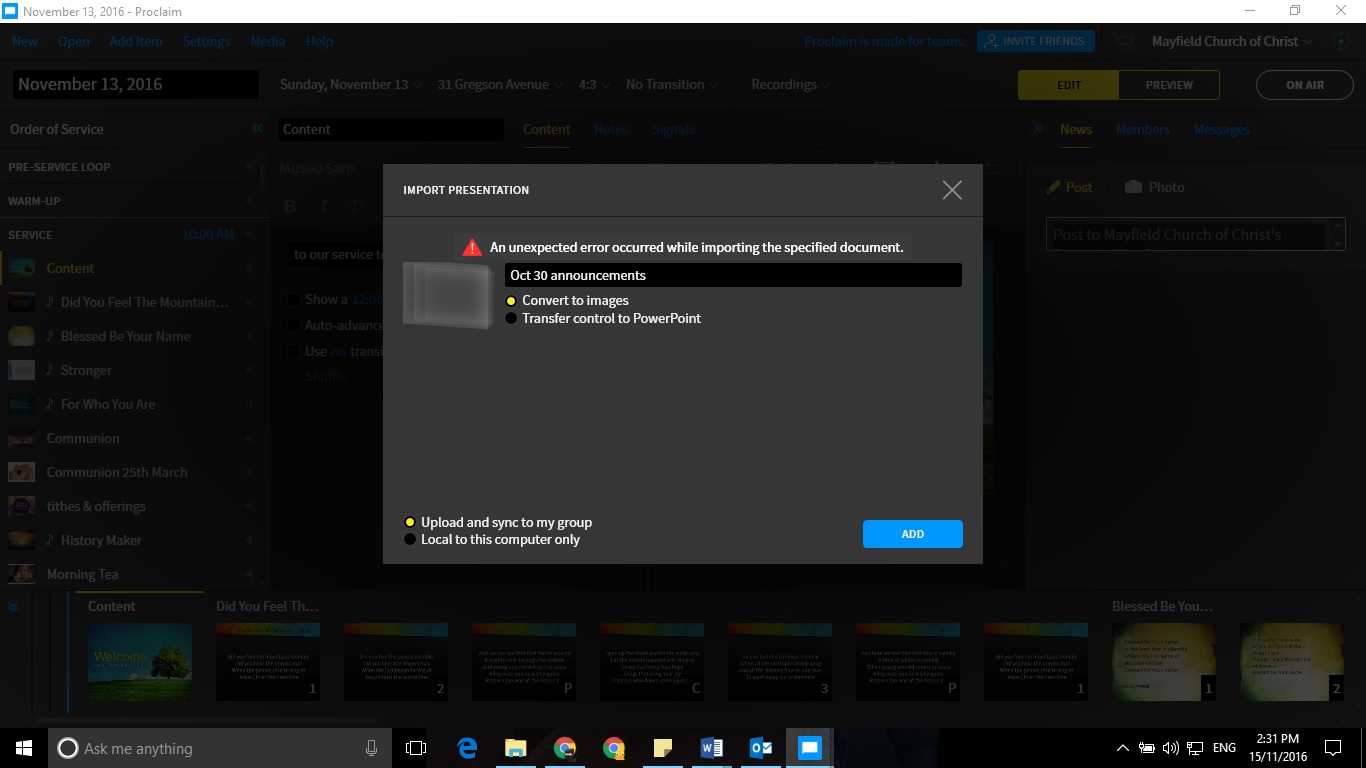Screen dimensions: 1366x768
Task: Select Blessed Be Your Name slide 2 thumbnail
Action: click(1292, 660)
